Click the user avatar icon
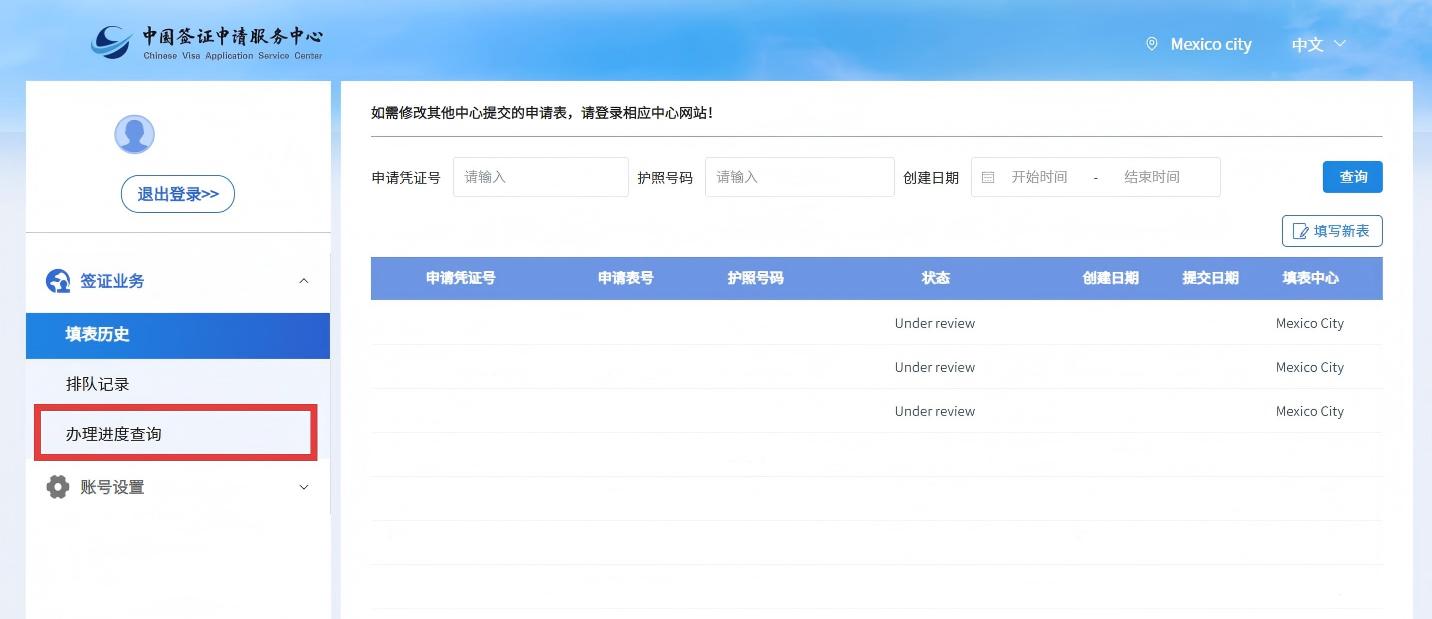1432x619 pixels. coord(134,134)
